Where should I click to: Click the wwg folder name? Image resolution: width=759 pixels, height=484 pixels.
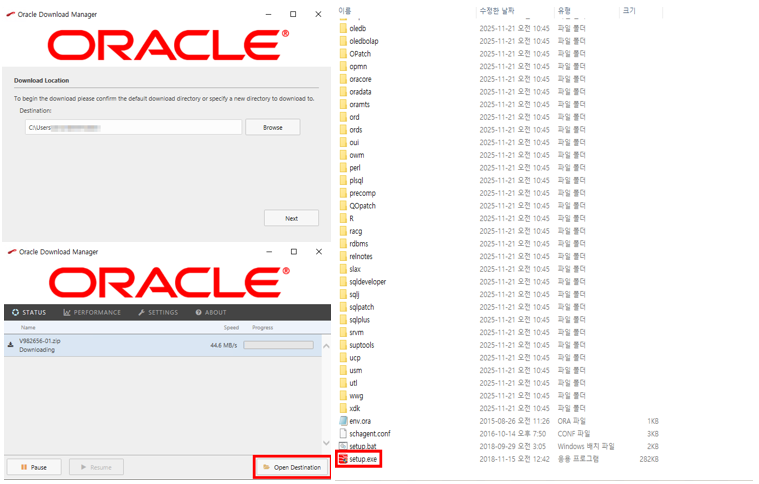(x=356, y=395)
